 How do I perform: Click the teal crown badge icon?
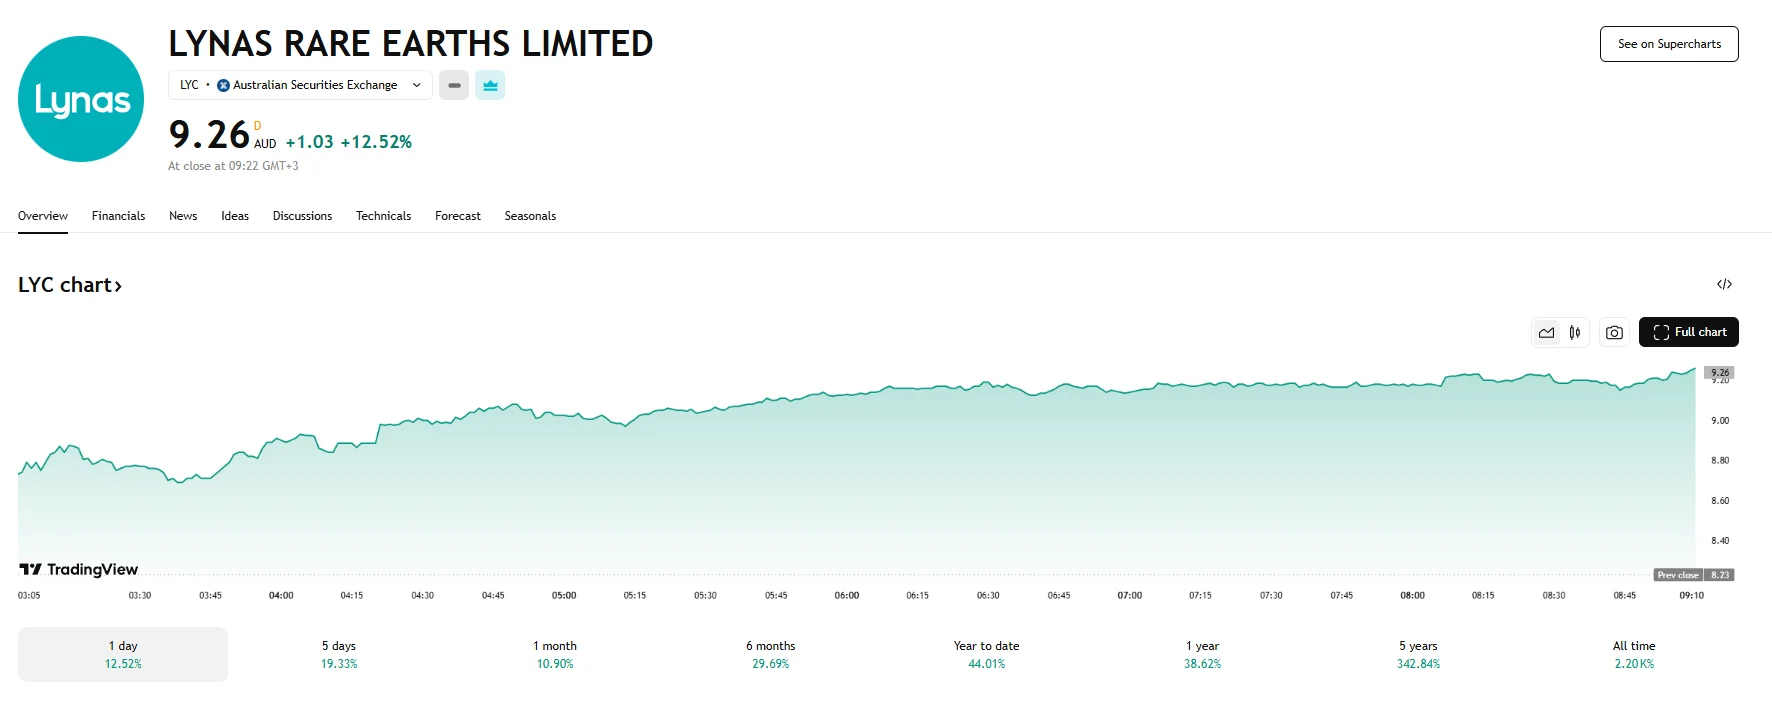[490, 86]
